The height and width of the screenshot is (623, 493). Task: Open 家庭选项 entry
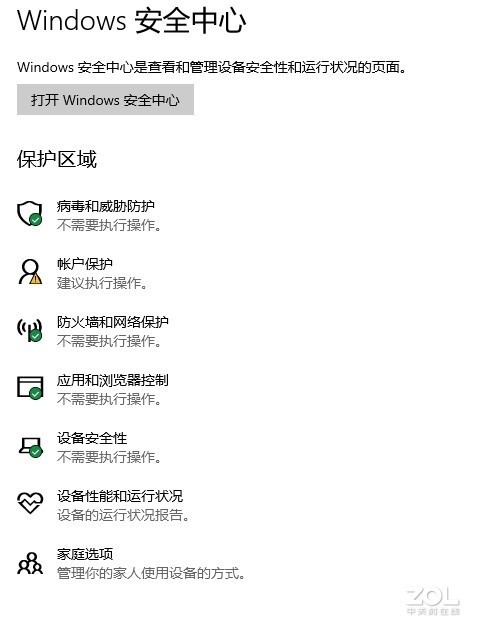point(85,554)
